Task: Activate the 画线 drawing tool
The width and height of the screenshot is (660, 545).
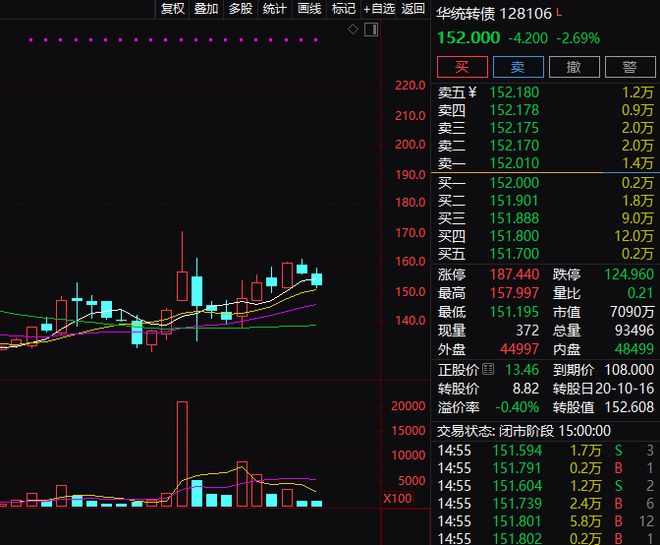Action: [309, 8]
